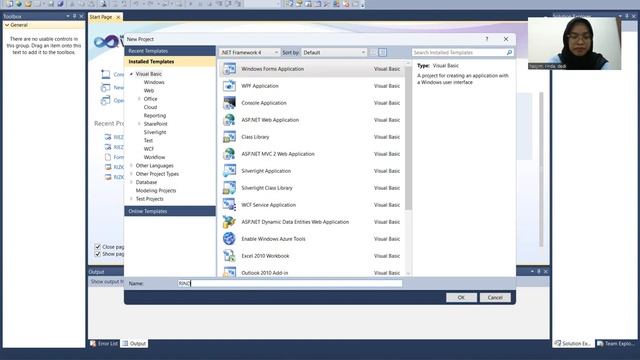The width and height of the screenshot is (640, 360).
Task: Expand the Database tree node
Action: coord(131,182)
